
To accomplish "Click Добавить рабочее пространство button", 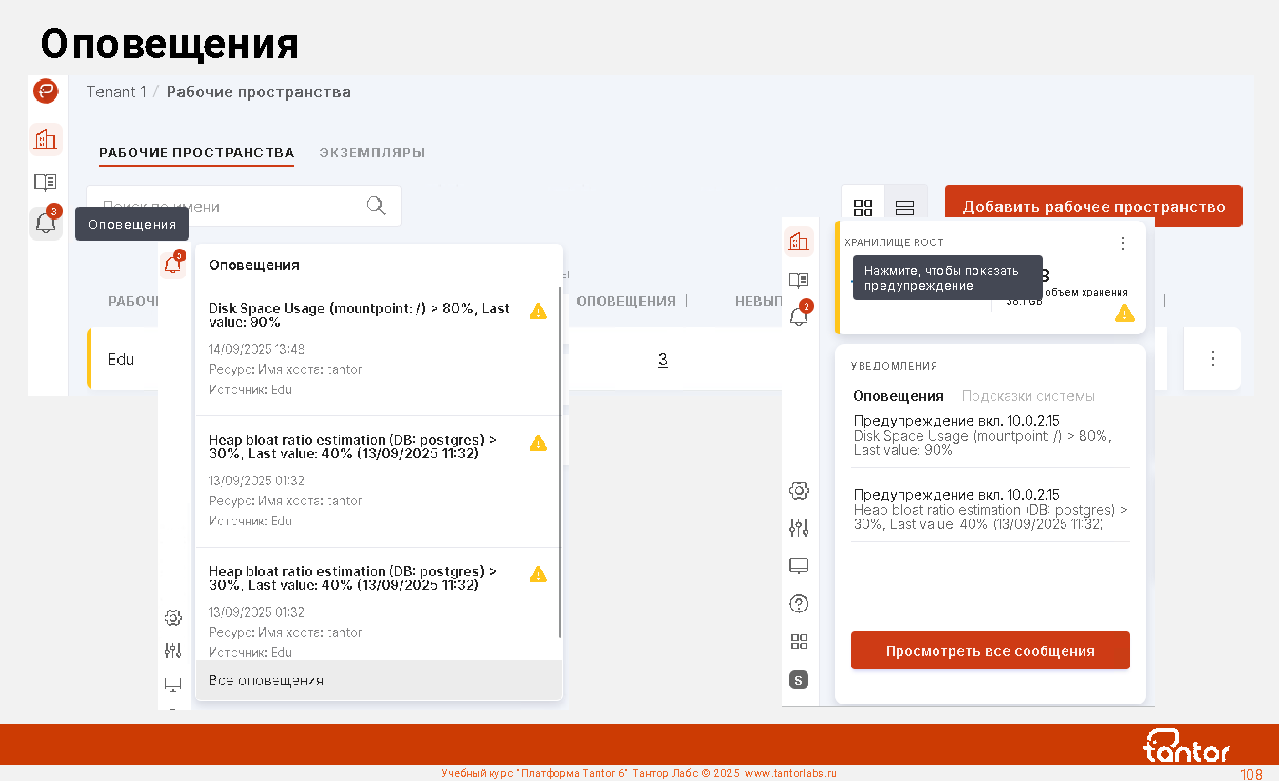I will [1093, 207].
